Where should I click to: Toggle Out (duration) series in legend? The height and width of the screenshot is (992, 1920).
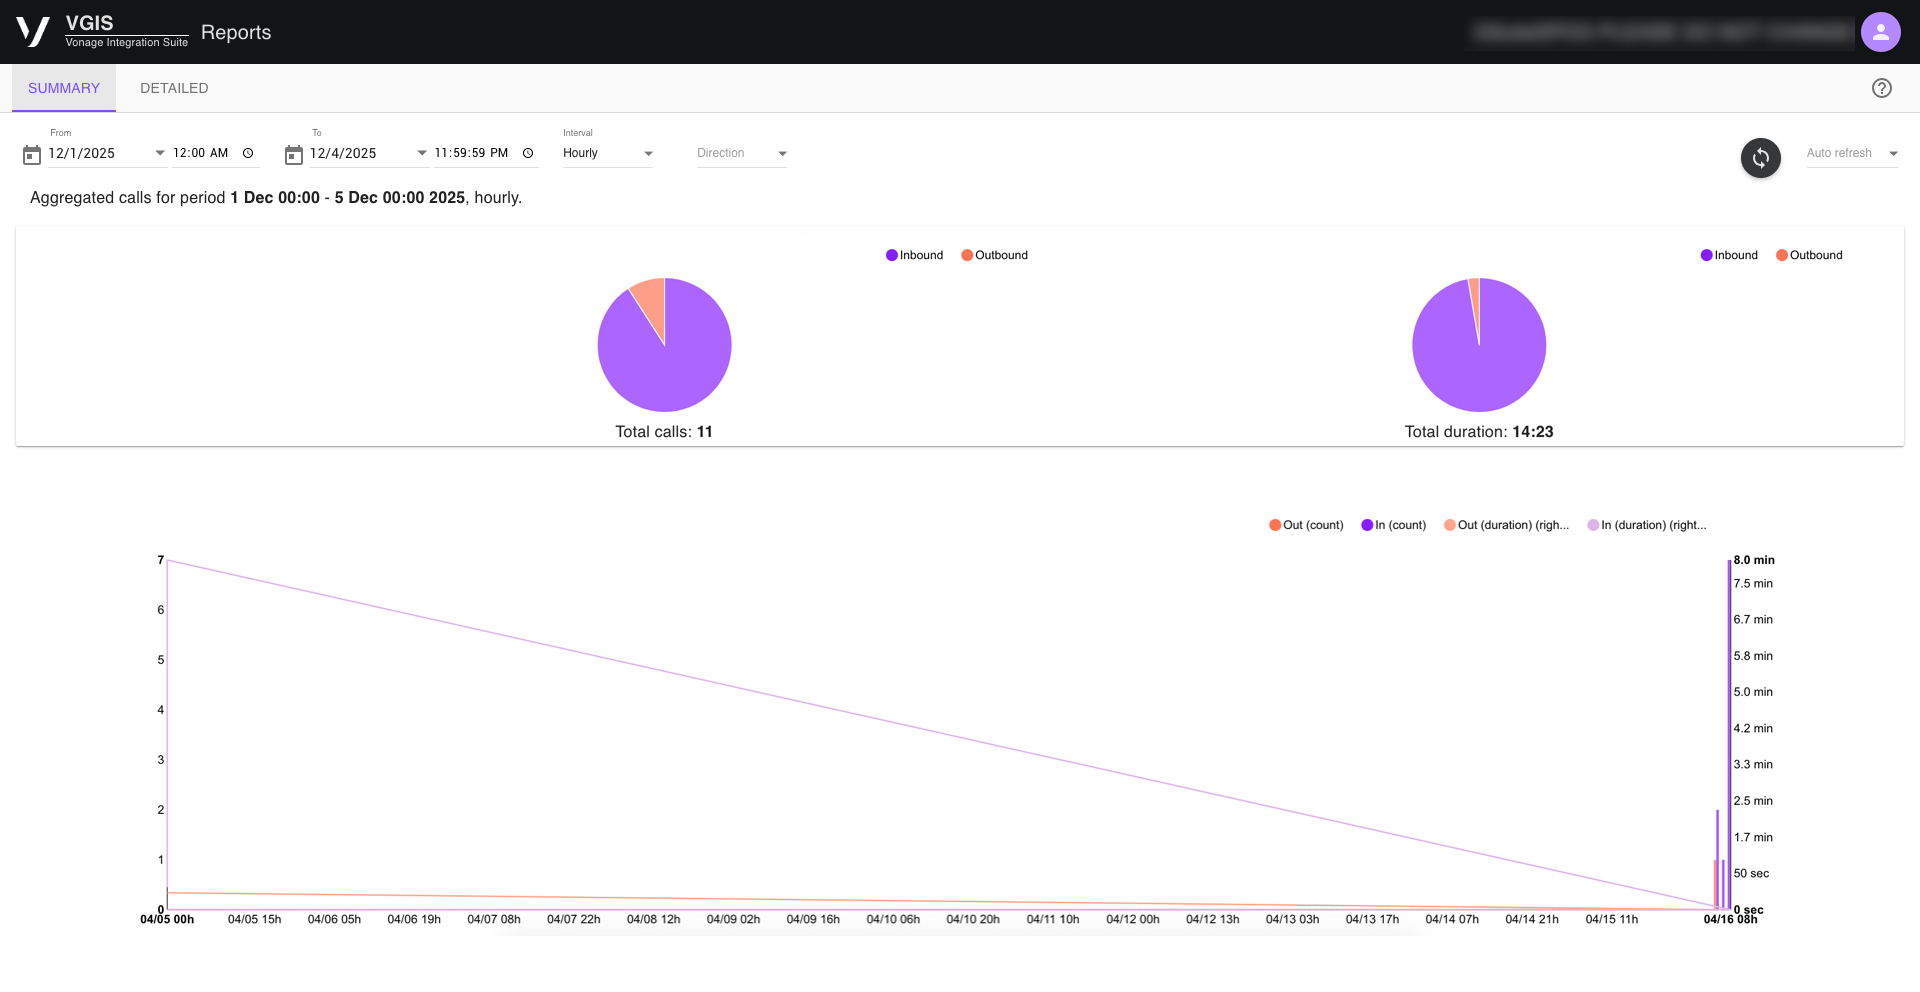click(1506, 525)
